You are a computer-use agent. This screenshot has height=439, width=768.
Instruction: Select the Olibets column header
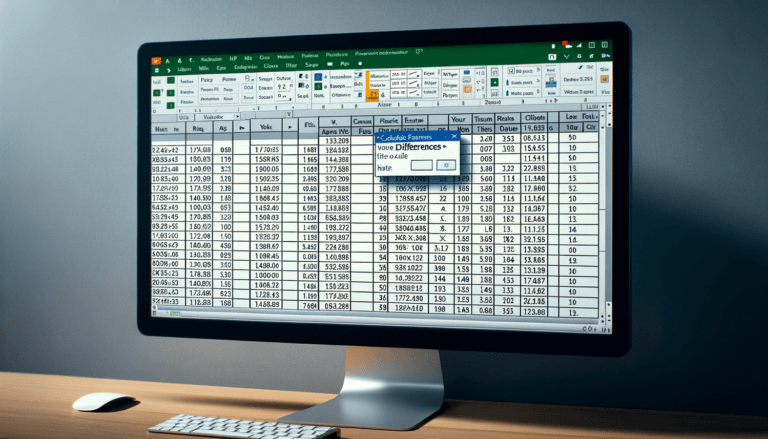(x=534, y=118)
